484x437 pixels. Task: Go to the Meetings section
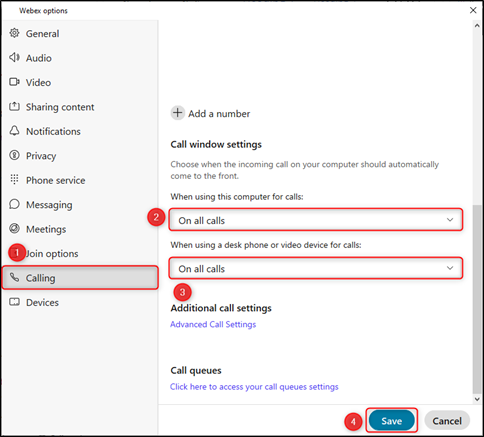80,229
